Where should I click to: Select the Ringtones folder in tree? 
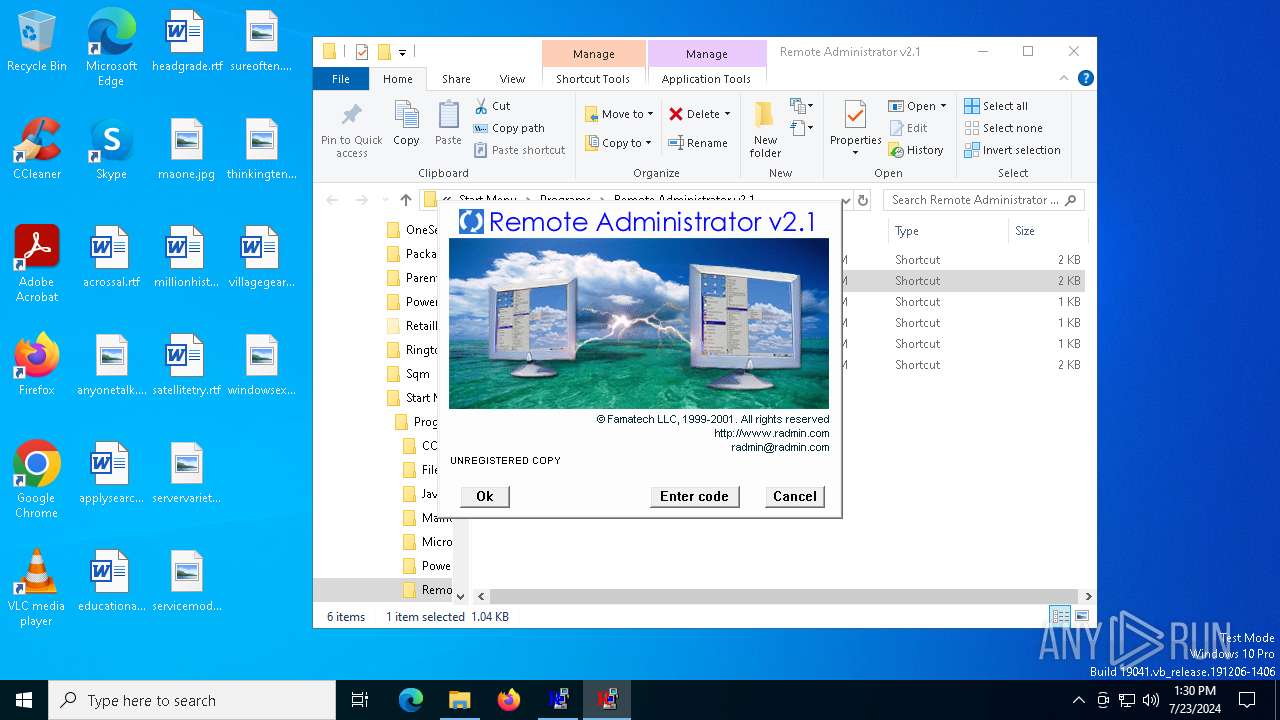[x=412, y=350]
